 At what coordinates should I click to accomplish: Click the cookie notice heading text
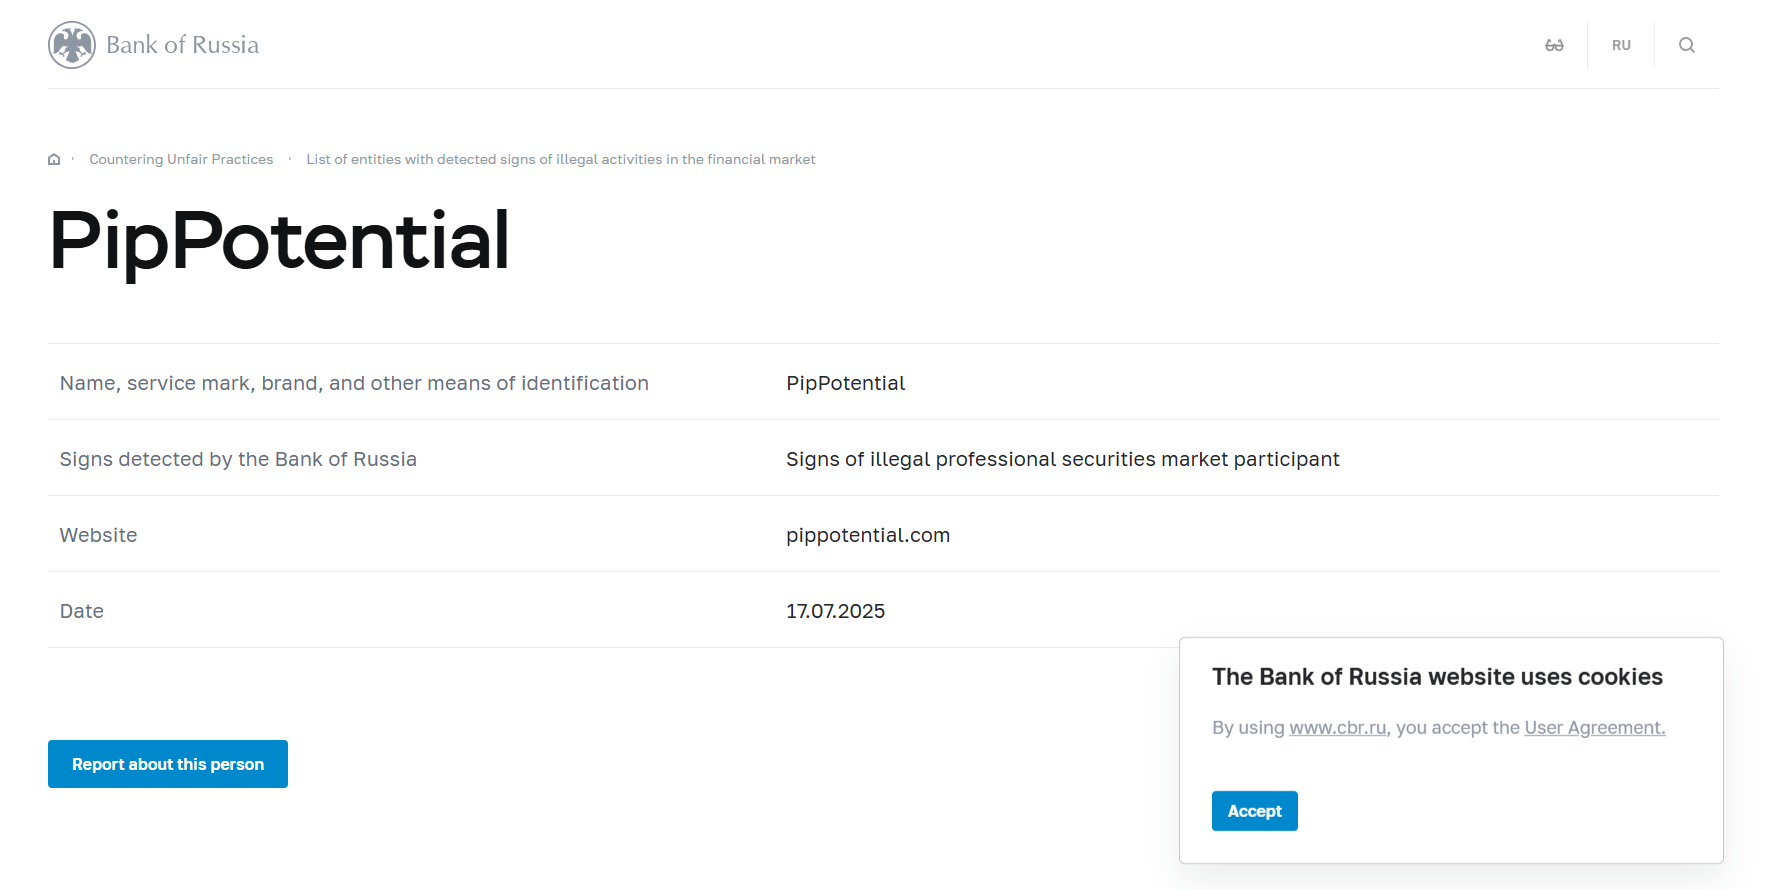pos(1436,677)
